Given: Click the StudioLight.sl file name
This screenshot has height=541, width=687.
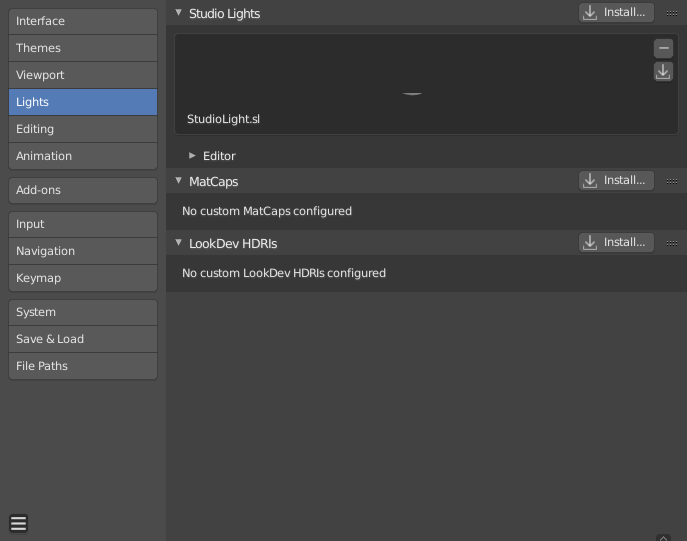Looking at the screenshot, I should click(x=223, y=119).
